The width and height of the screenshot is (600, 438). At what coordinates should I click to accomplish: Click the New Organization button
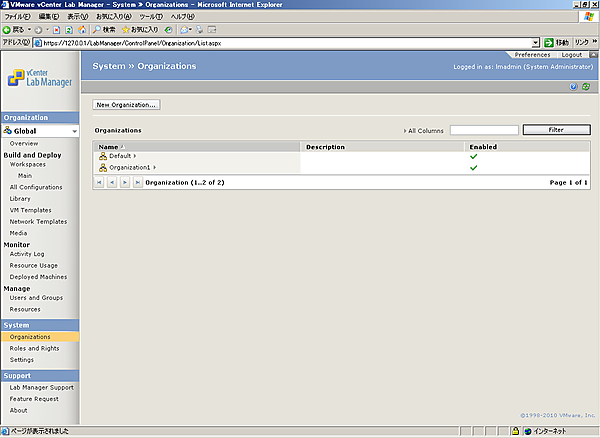coord(126,105)
